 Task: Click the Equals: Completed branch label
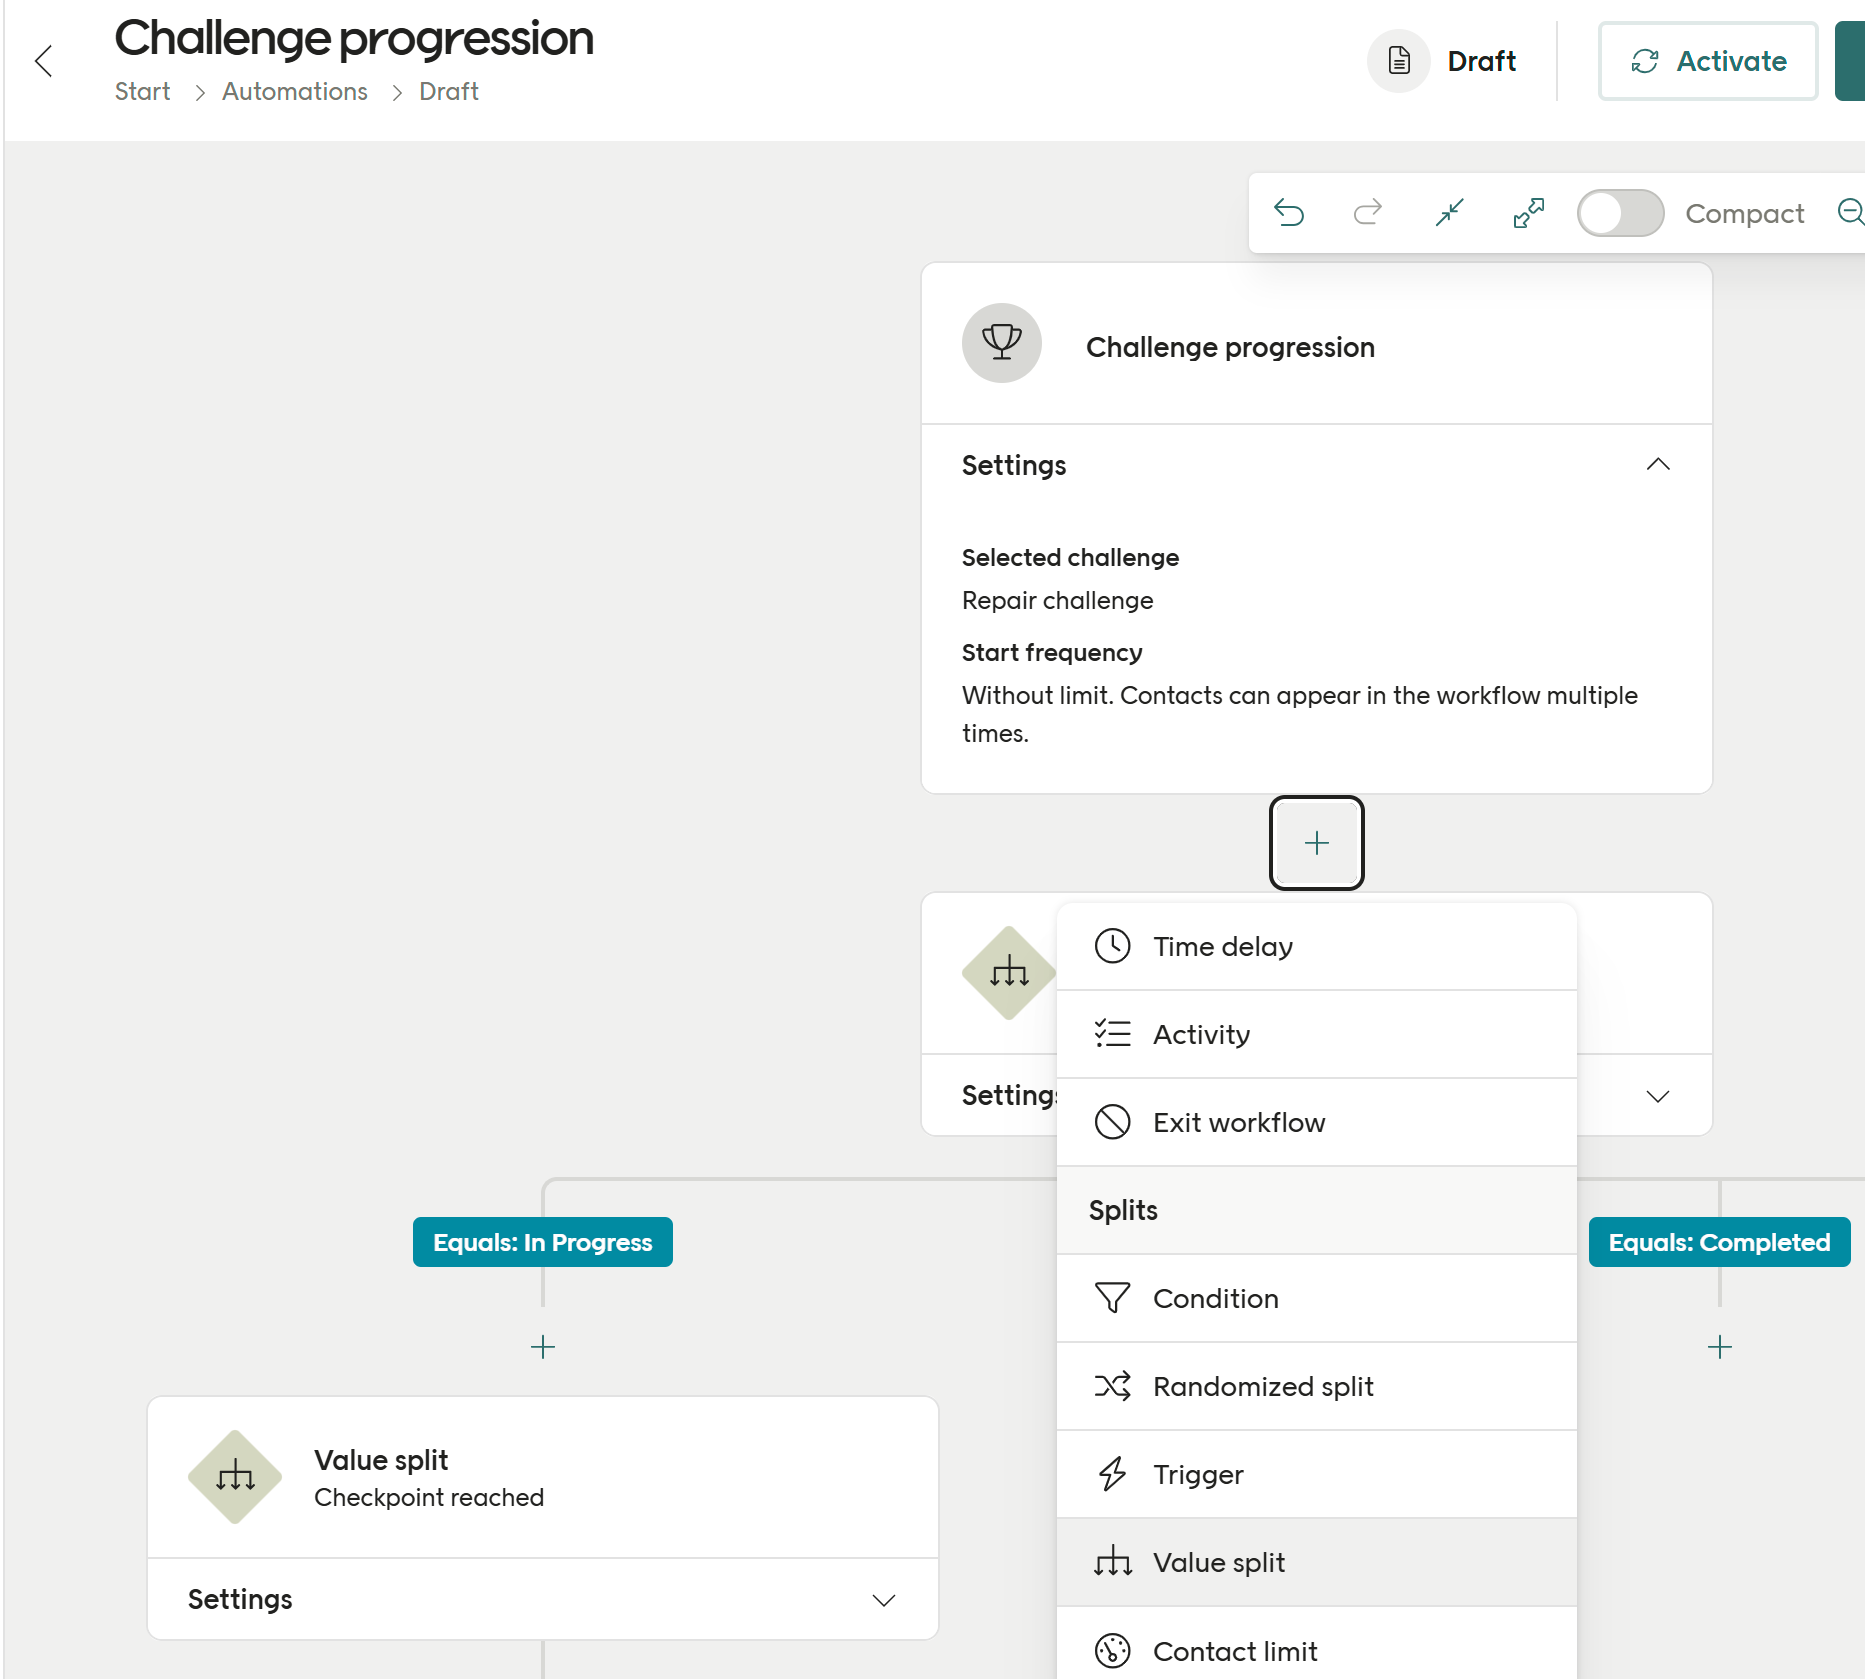[x=1718, y=1242]
